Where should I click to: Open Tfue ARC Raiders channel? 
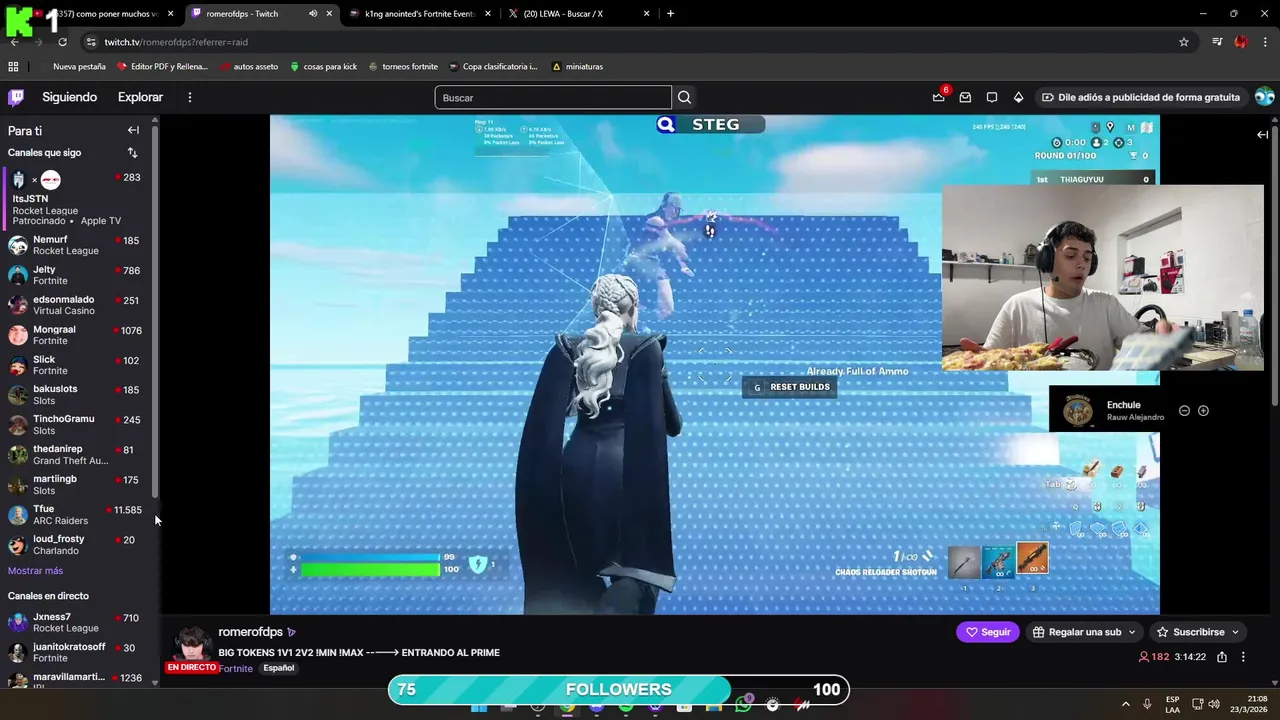point(76,515)
